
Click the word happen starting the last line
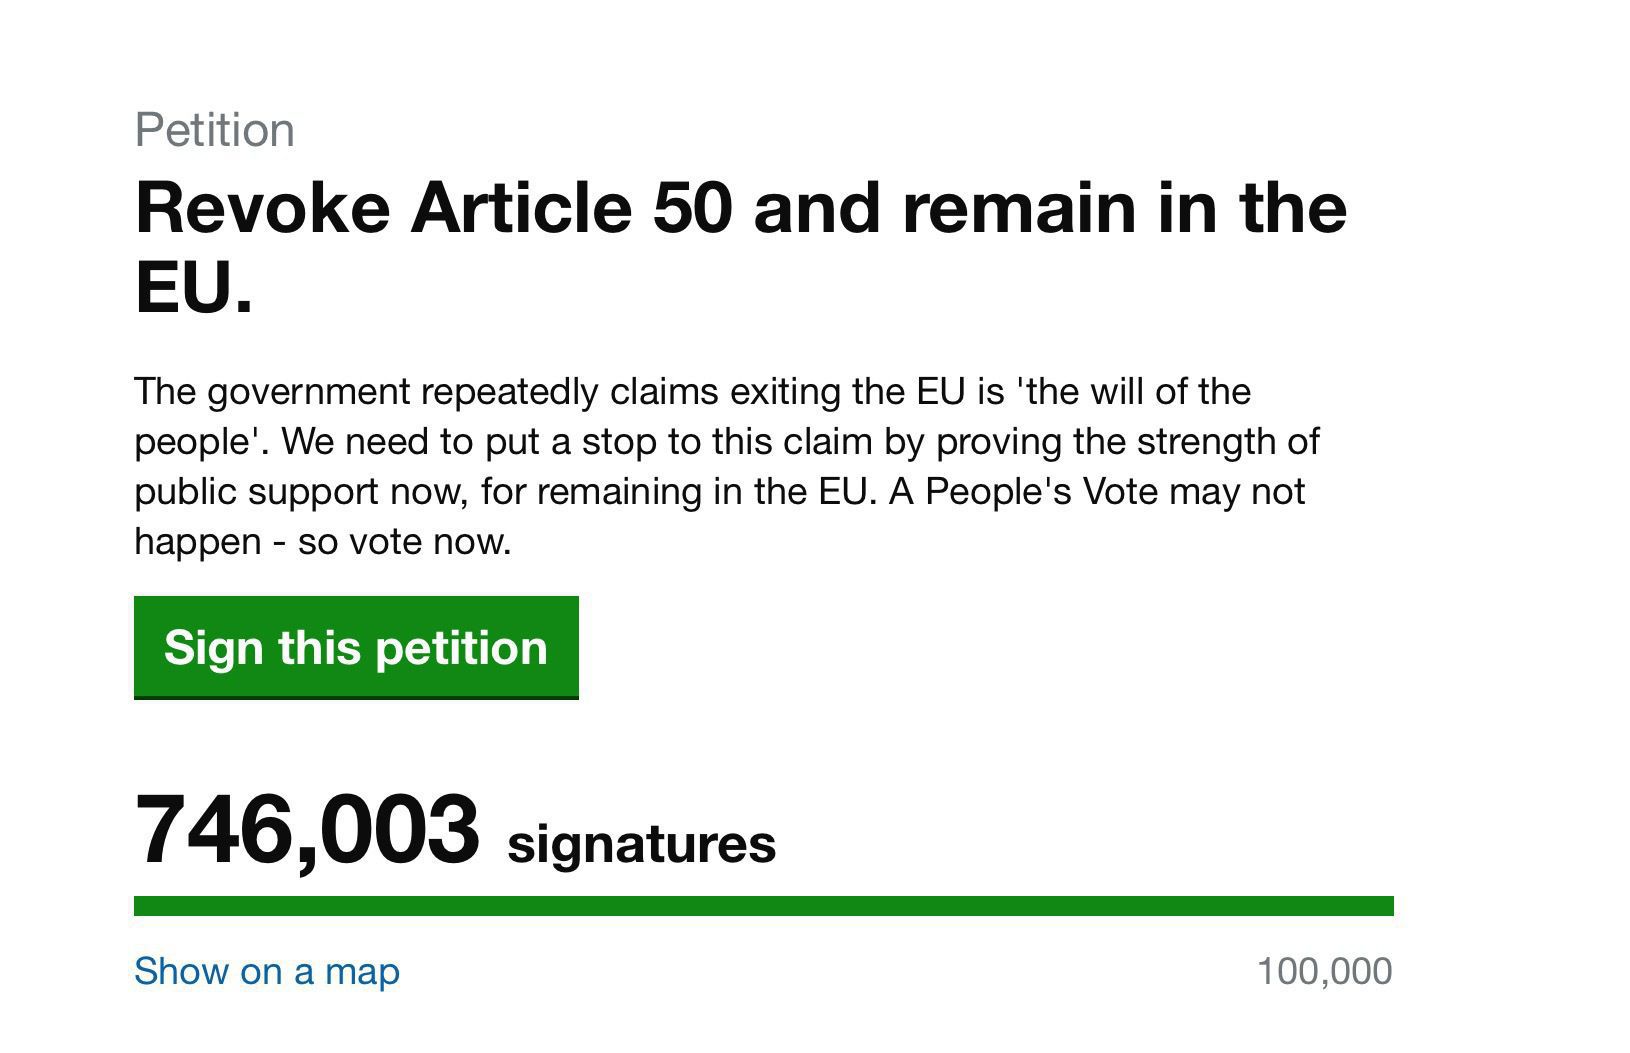198,541
